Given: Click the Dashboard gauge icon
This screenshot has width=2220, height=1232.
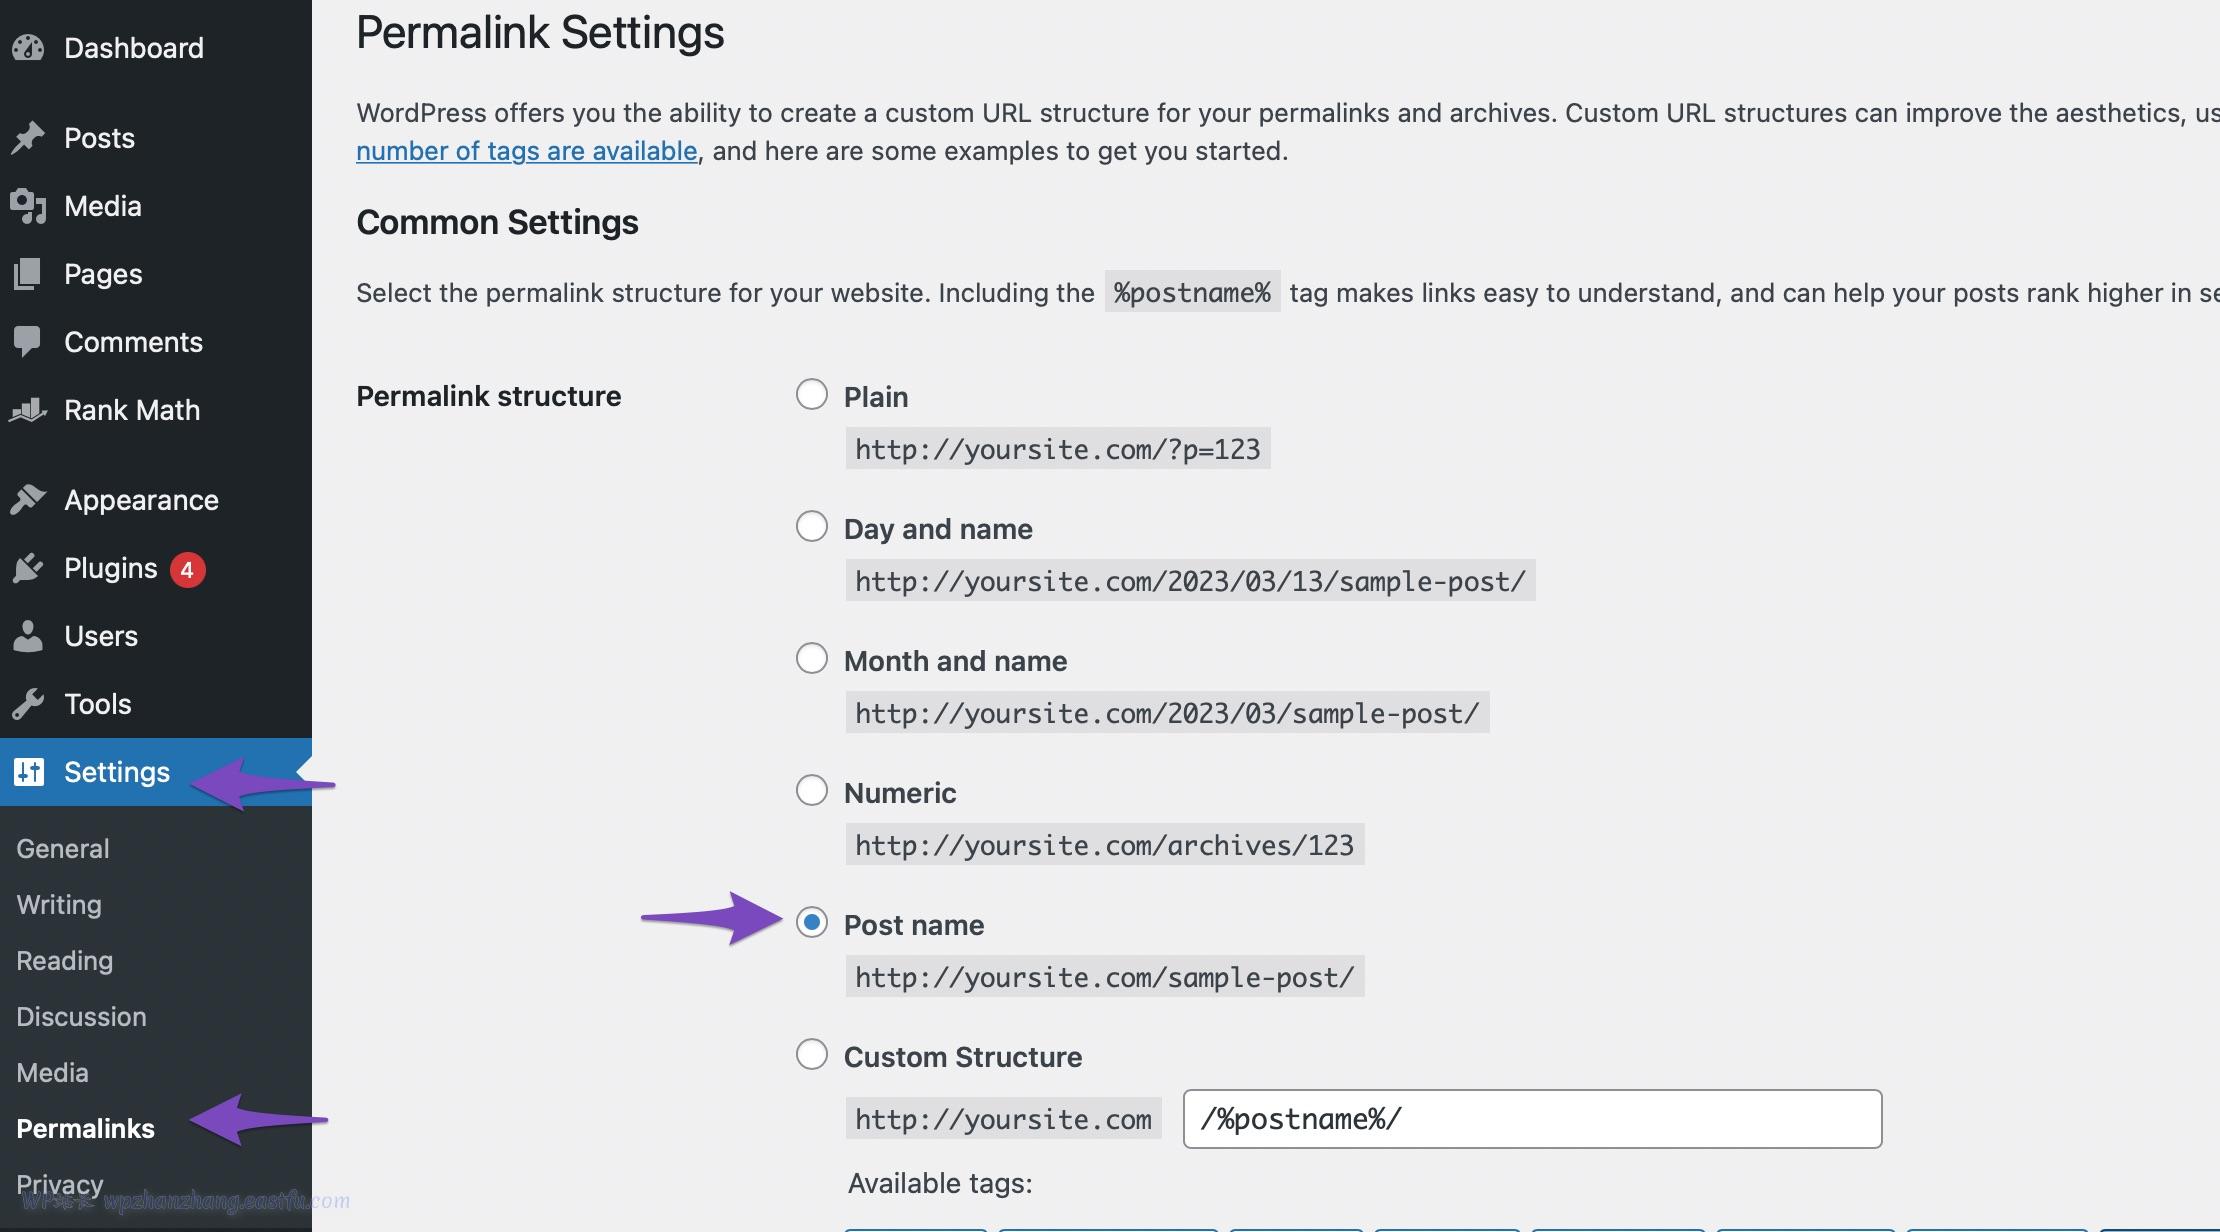Looking at the screenshot, I should pos(28,48).
